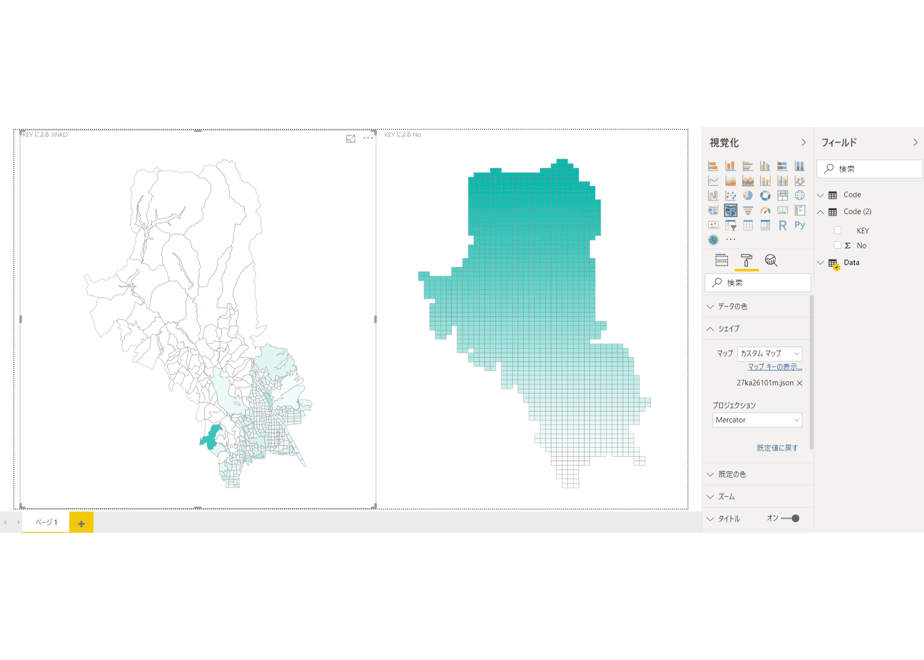This screenshot has height=660, width=924.
Task: Collapse the Code (2) table
Action: pos(820,212)
